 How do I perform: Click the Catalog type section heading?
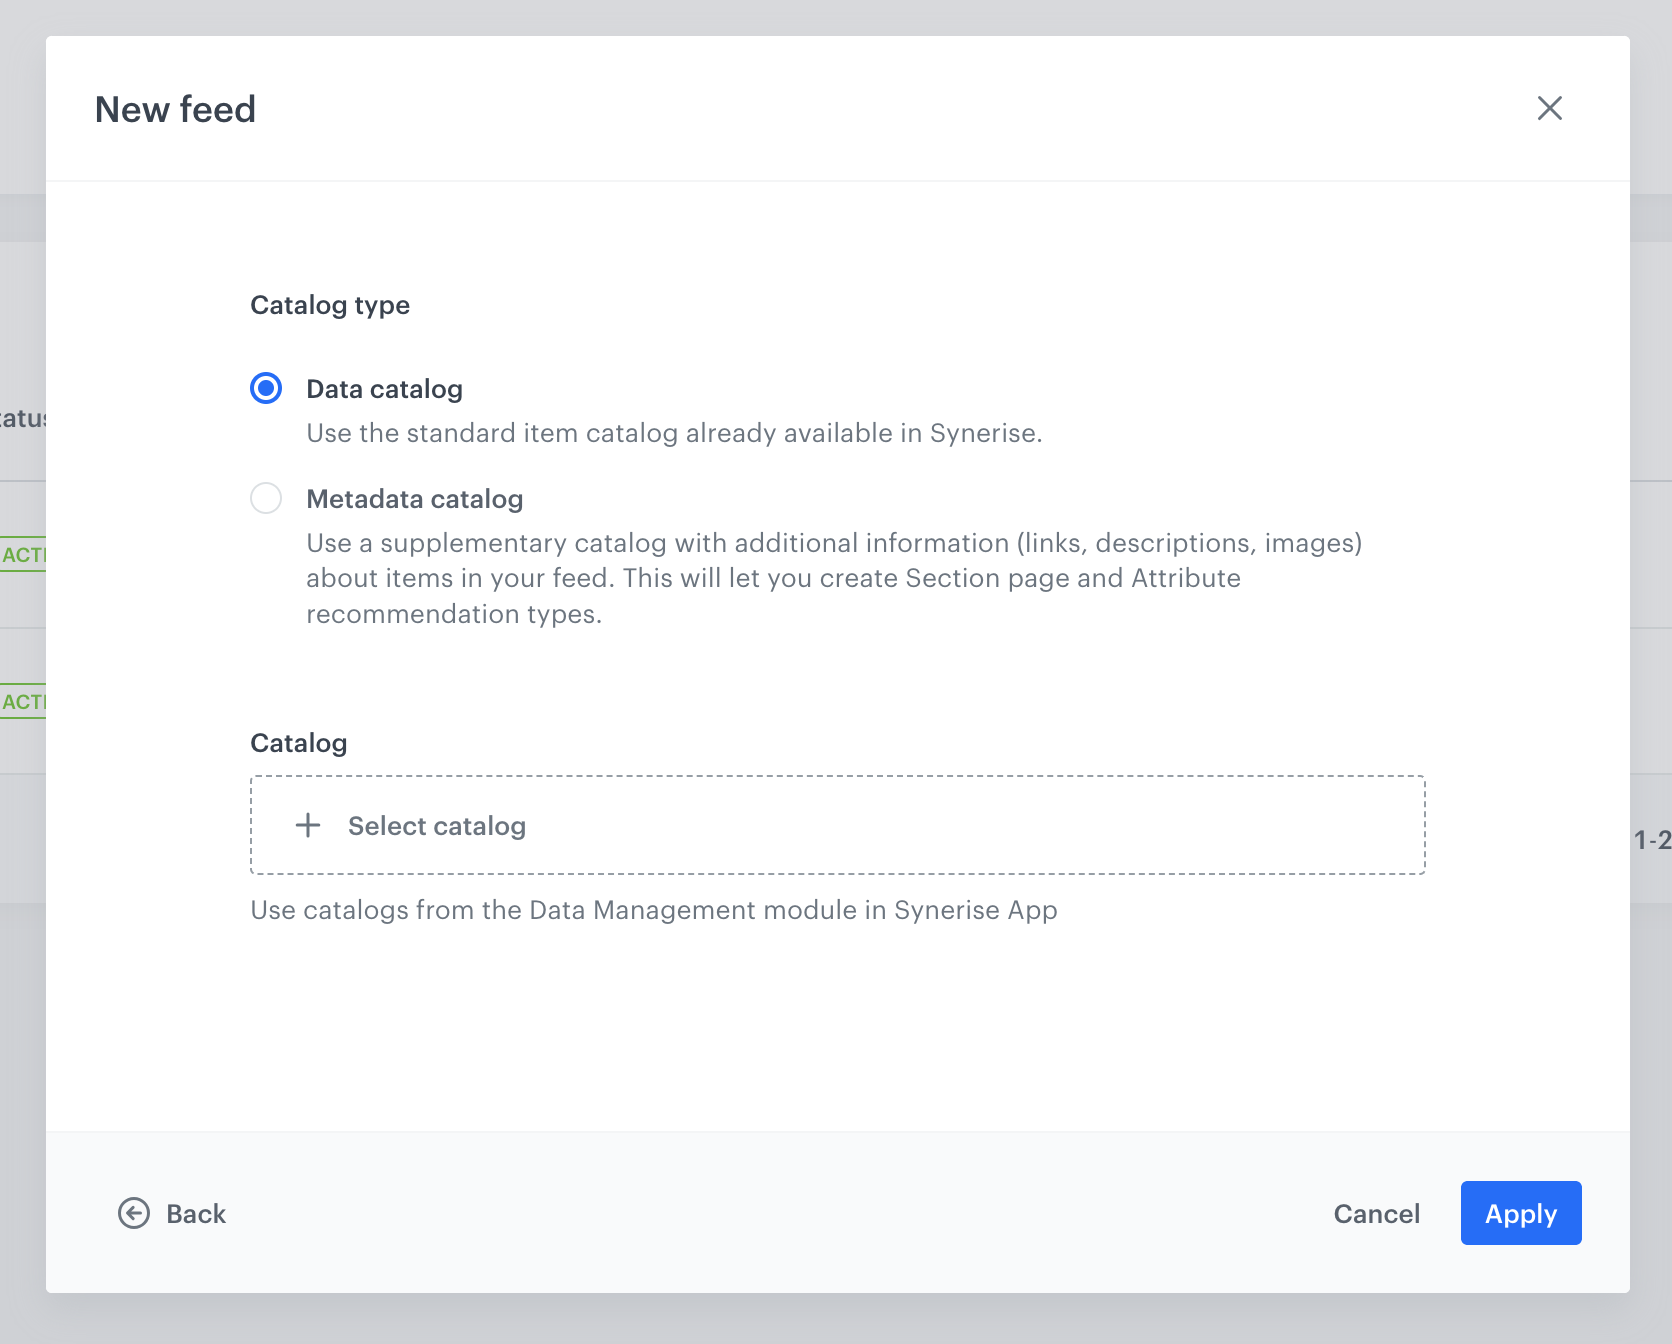coord(330,305)
